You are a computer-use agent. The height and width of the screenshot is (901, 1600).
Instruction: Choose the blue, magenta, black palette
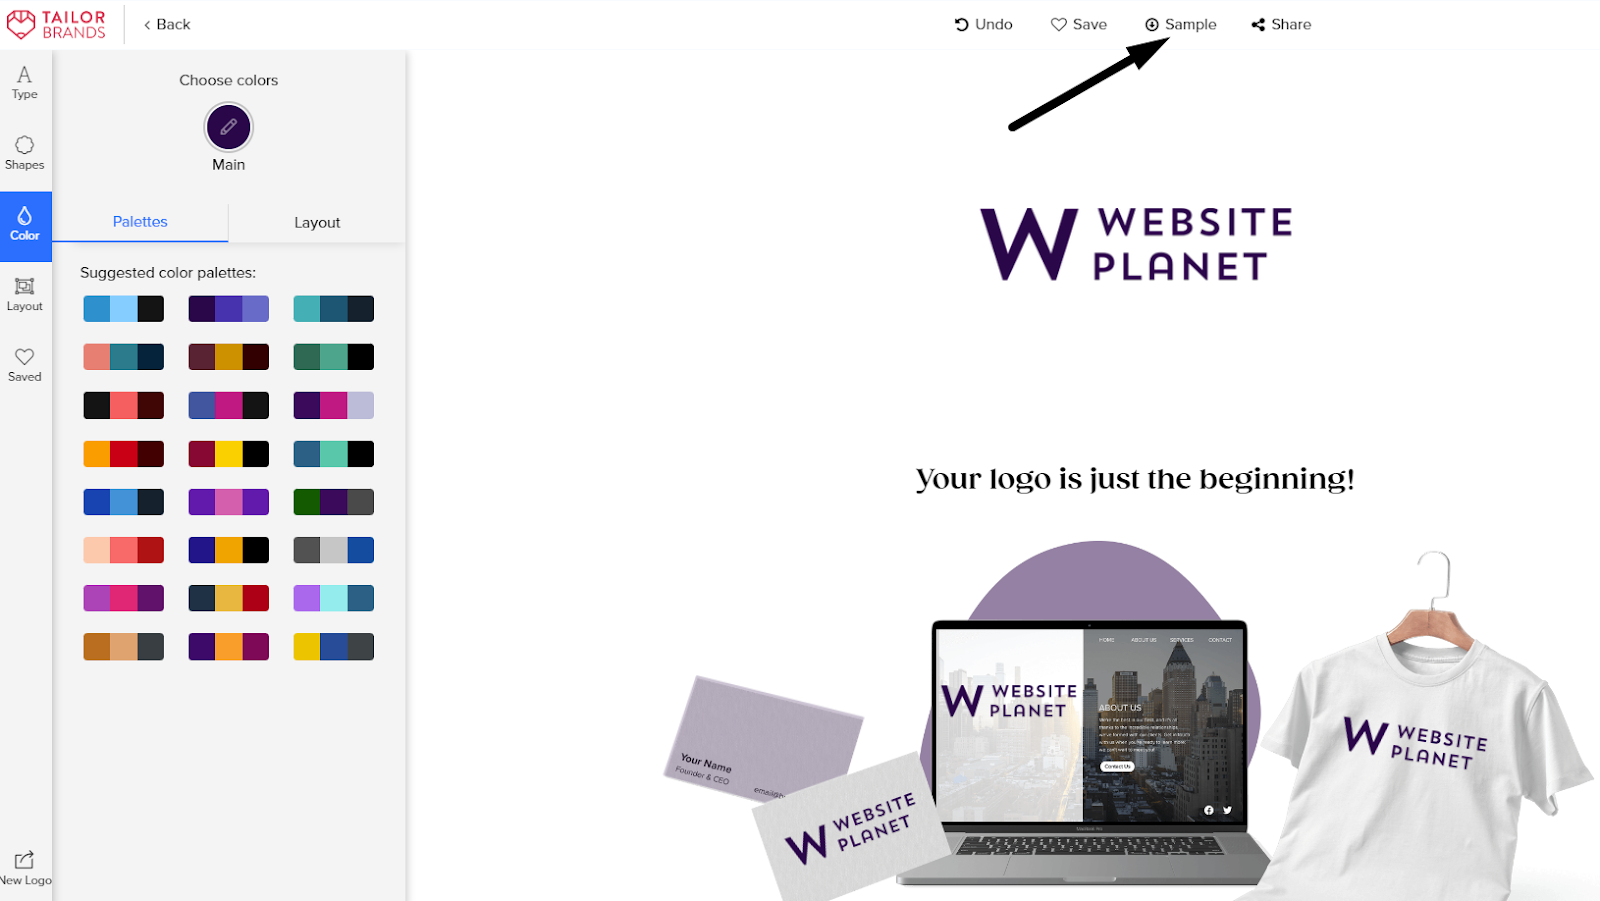click(229, 405)
